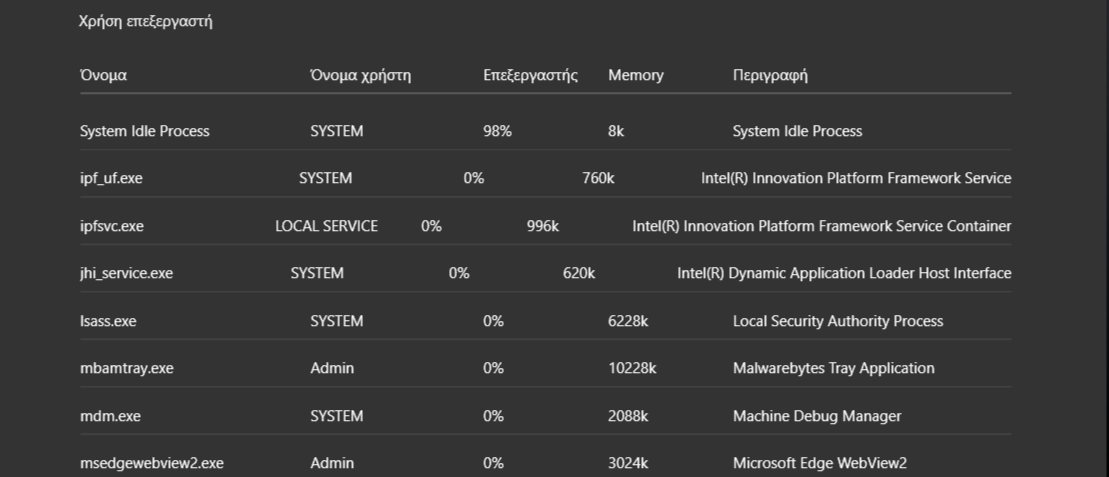The width and height of the screenshot is (1109, 477).
Task: Click the Περιγραφή column header
Action: (770, 75)
